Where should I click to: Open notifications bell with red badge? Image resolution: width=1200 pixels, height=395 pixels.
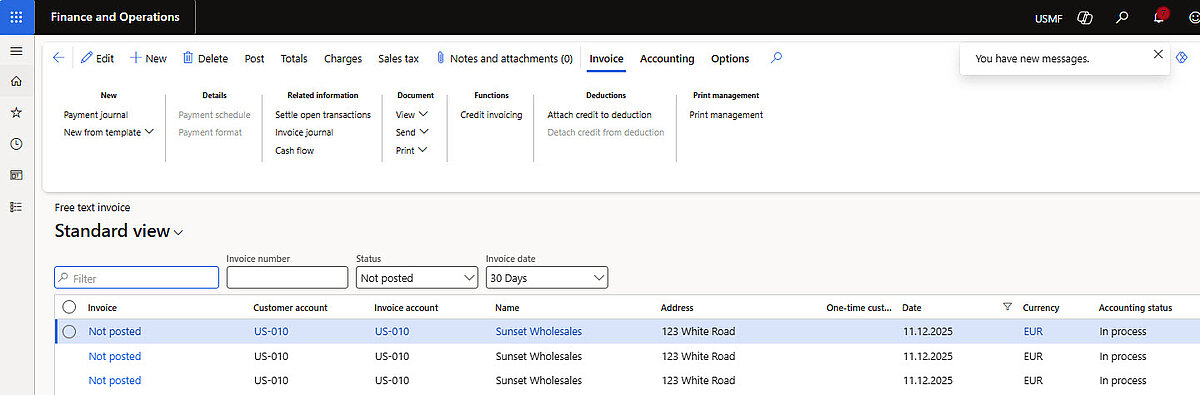pos(1160,17)
